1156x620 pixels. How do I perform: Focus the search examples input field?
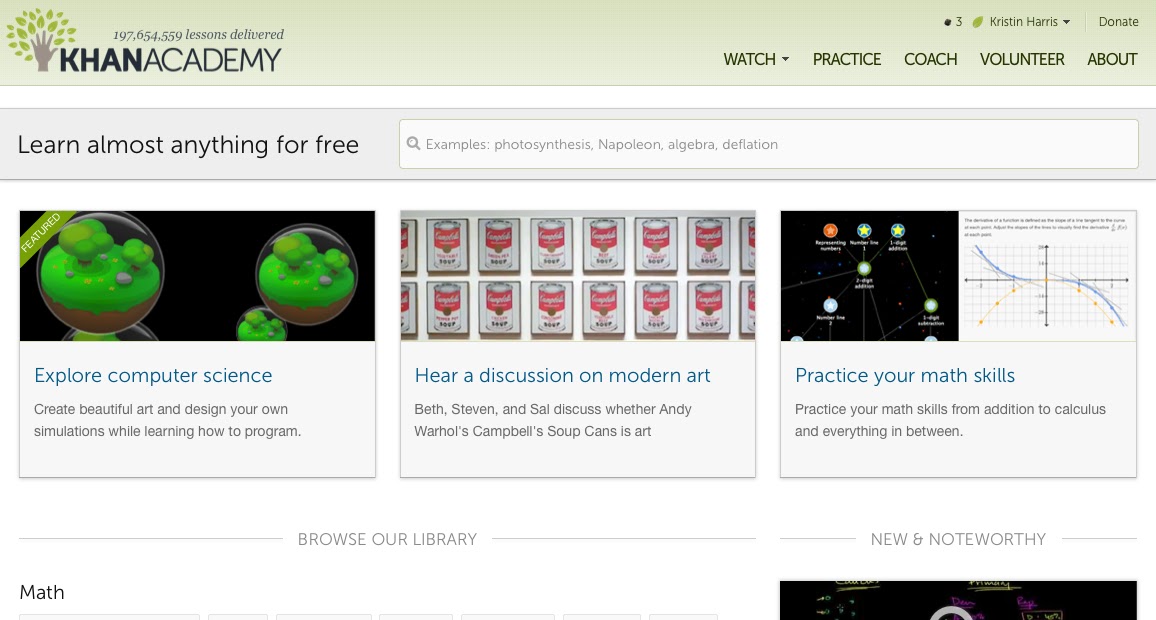click(x=769, y=144)
